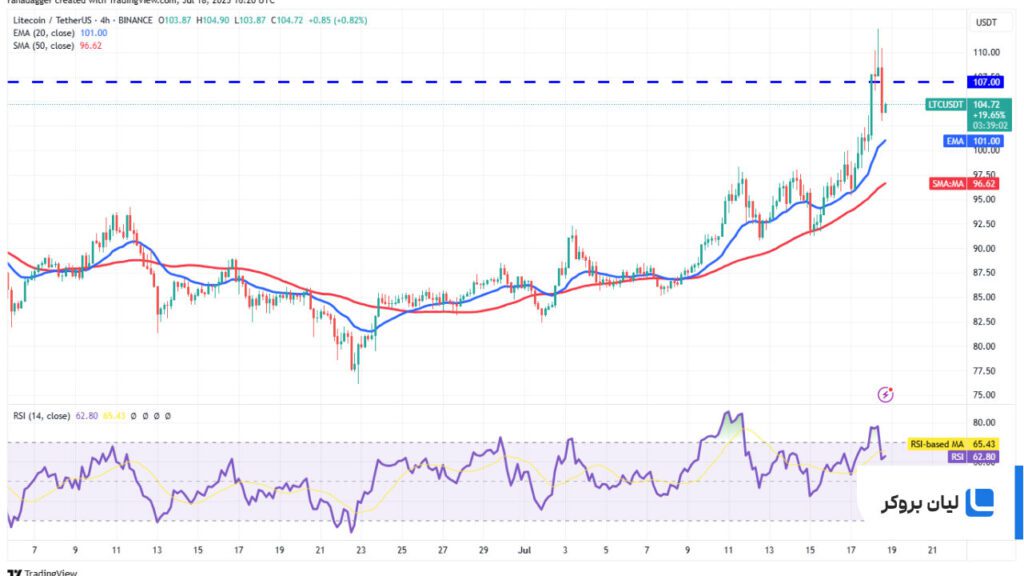This screenshot has width=1024, height=576.
Task: Select the EMA (20, close) indicator legend
Action: pos(44,33)
